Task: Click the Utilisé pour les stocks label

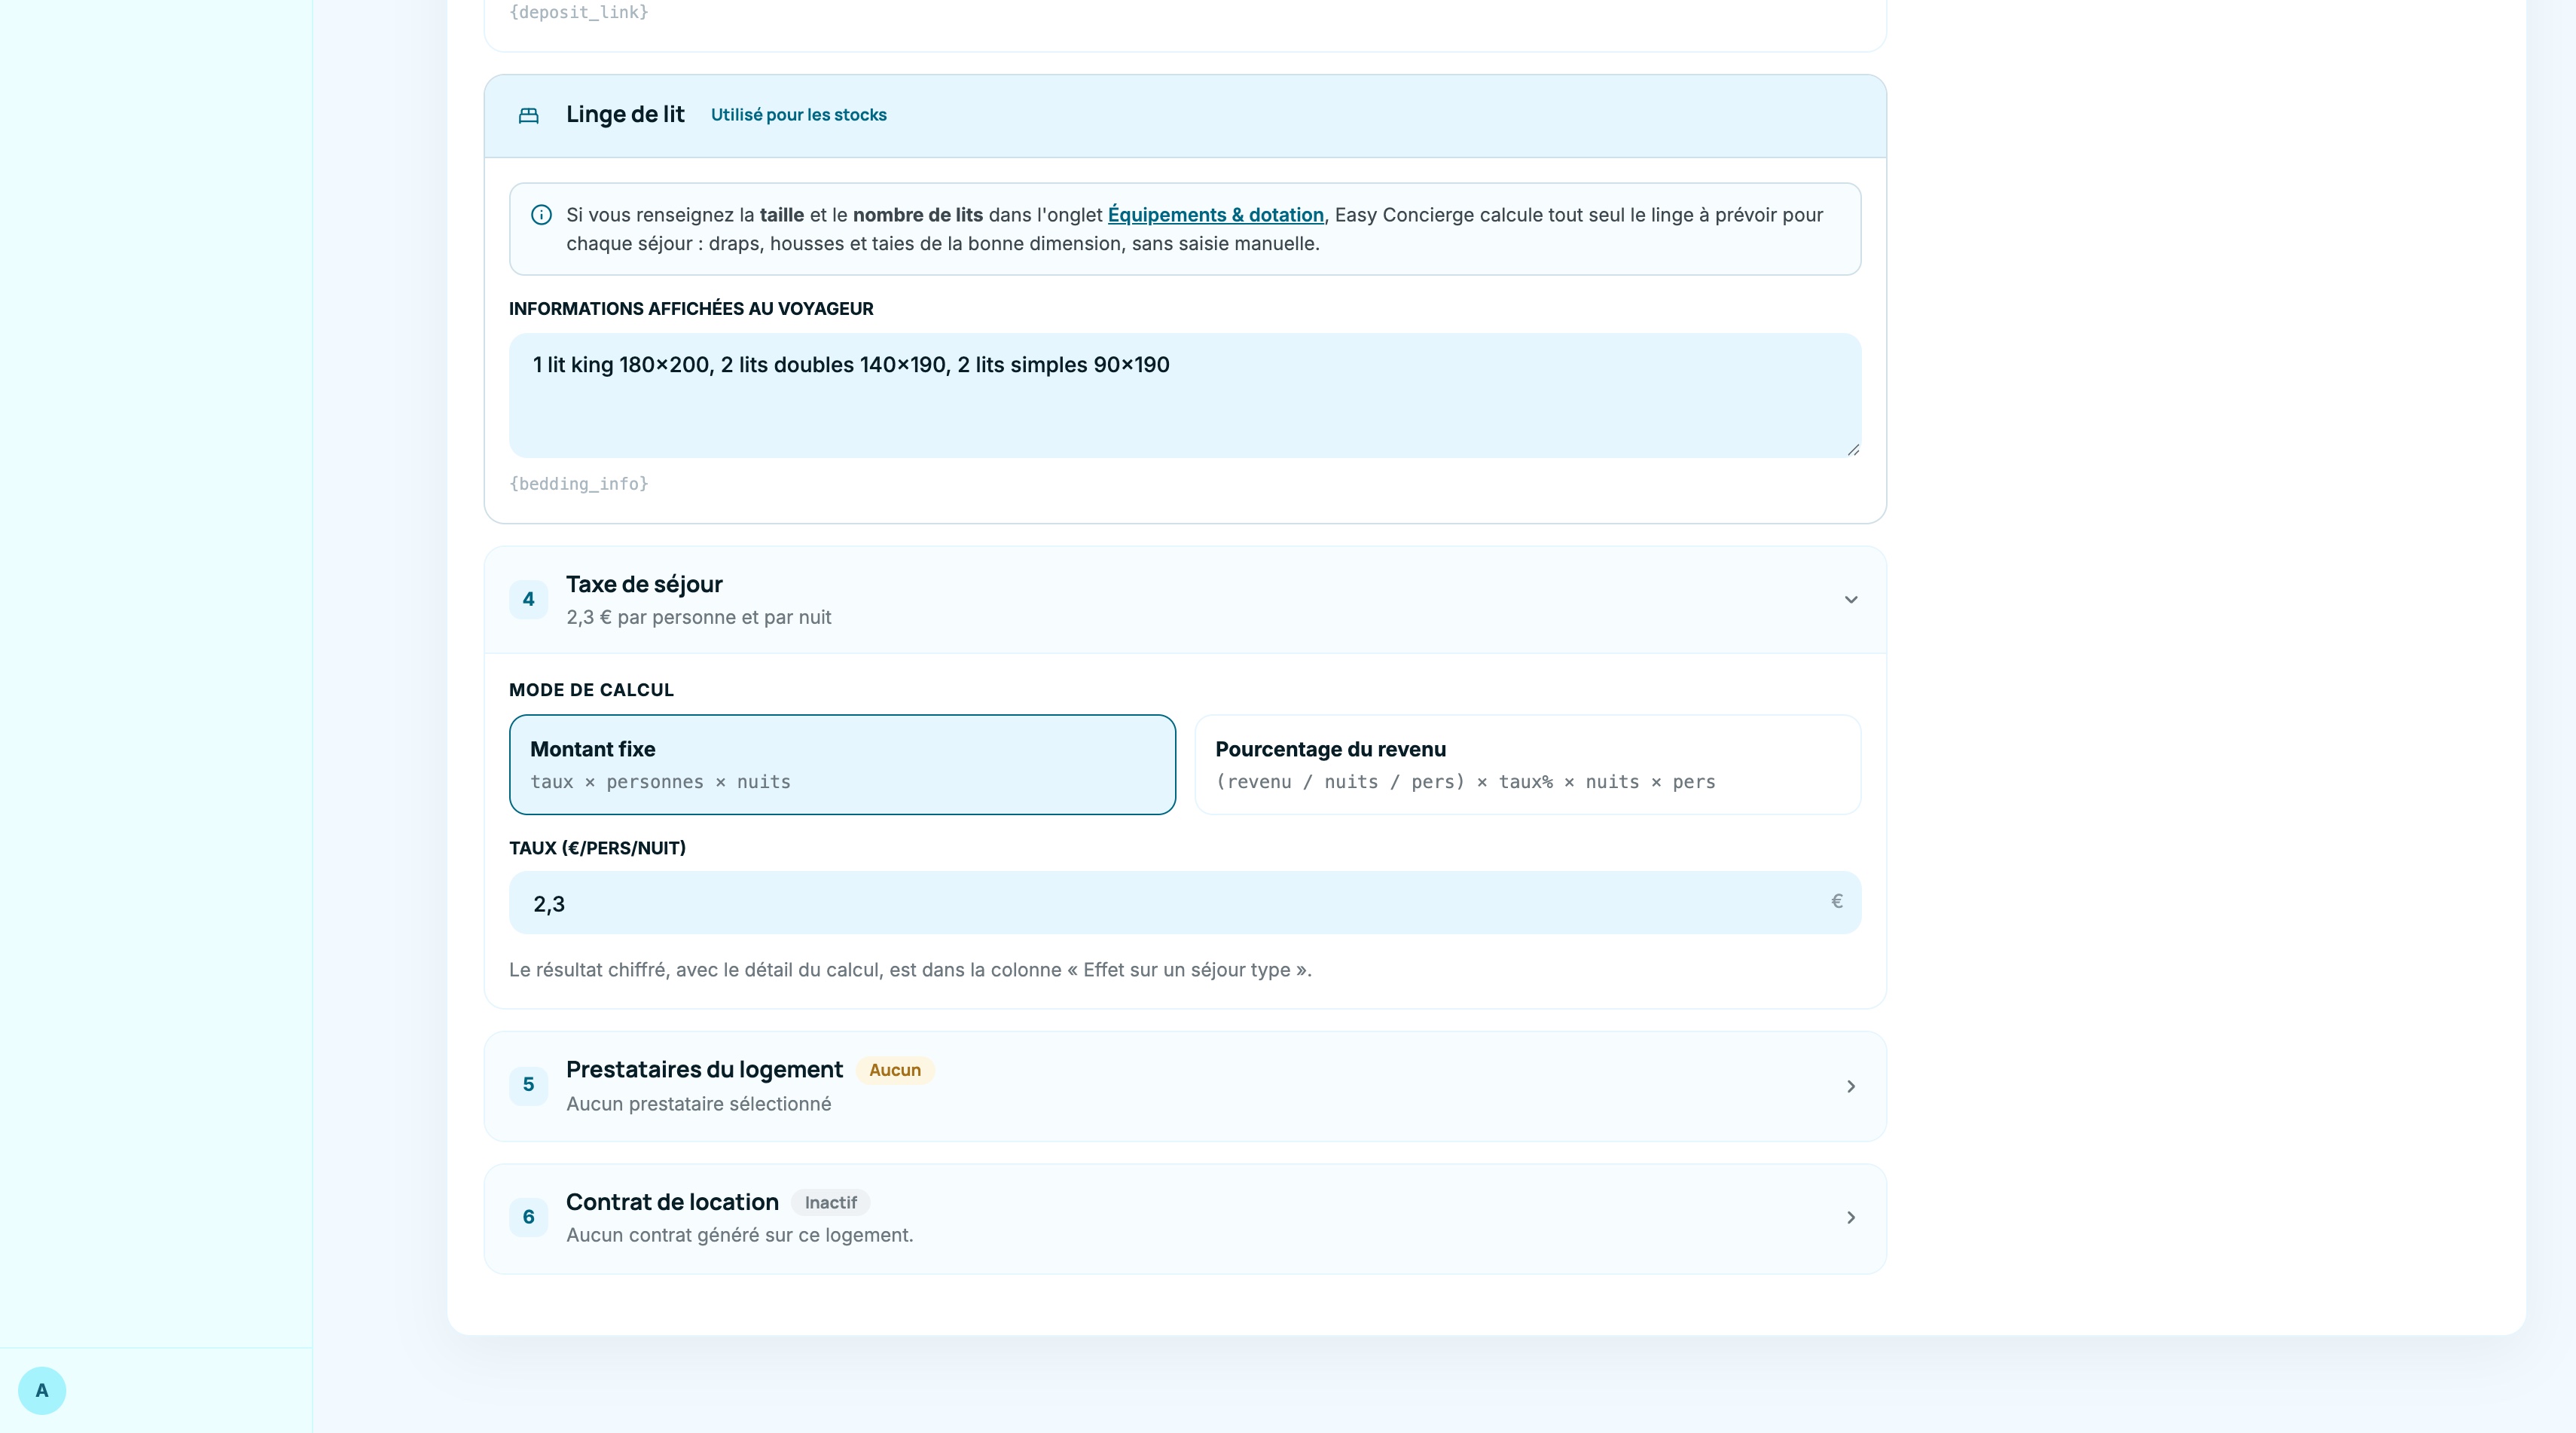Action: [798, 115]
